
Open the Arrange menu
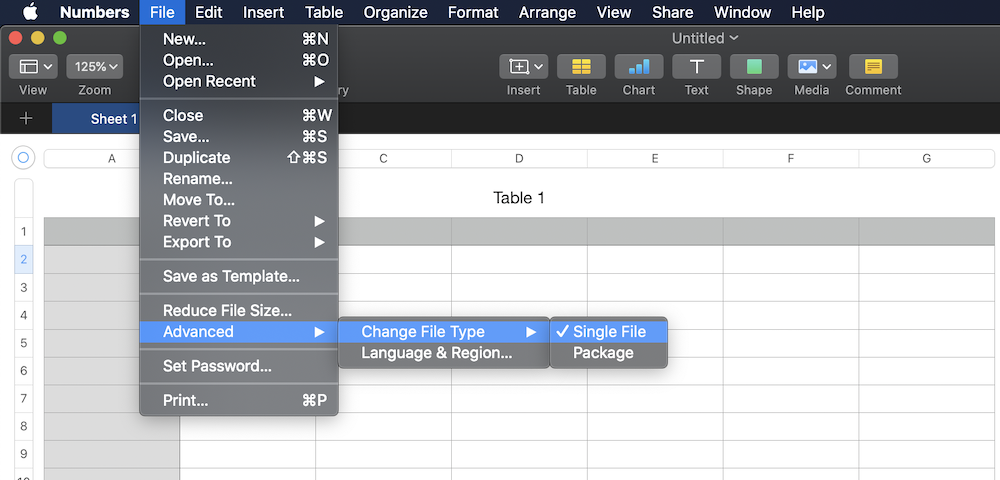pyautogui.click(x=547, y=12)
